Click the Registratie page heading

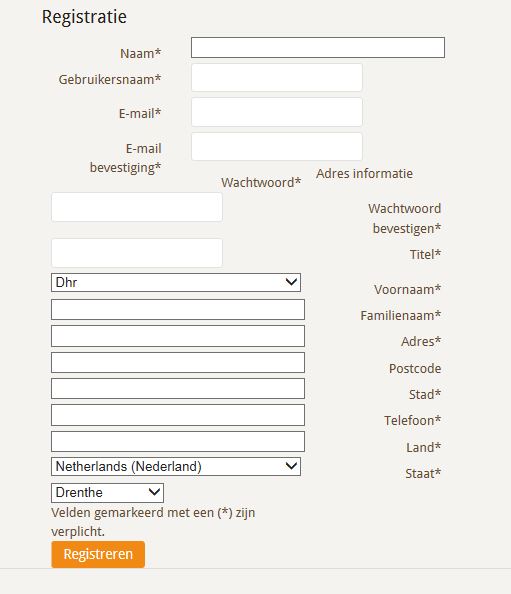coord(84,17)
